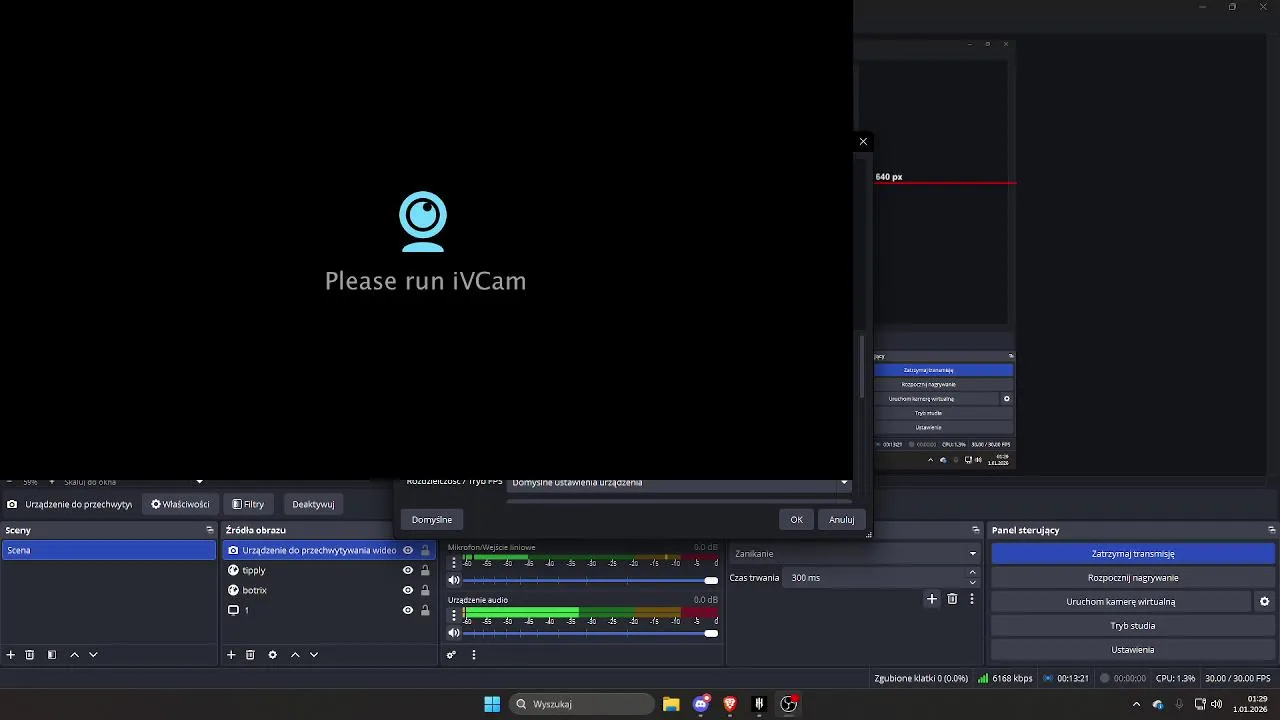Add a new source with plus icon
The height and width of the screenshot is (720, 1280).
[x=231, y=655]
